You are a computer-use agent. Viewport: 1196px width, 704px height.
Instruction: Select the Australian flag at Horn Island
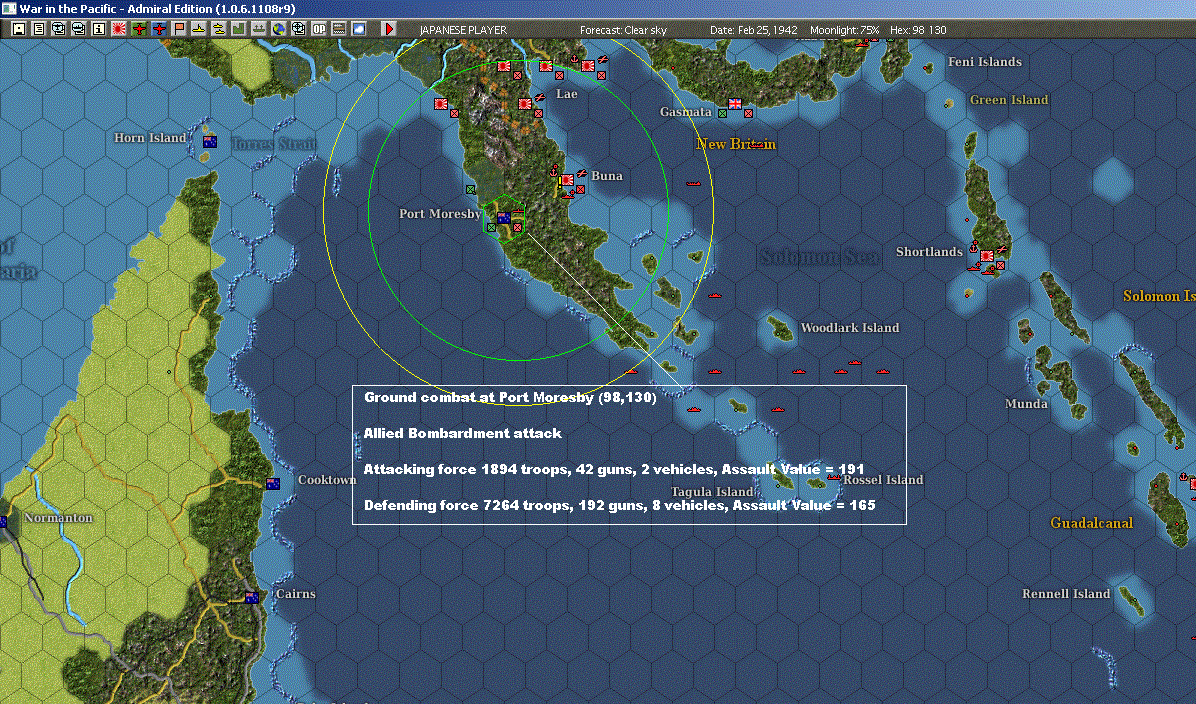tap(210, 142)
